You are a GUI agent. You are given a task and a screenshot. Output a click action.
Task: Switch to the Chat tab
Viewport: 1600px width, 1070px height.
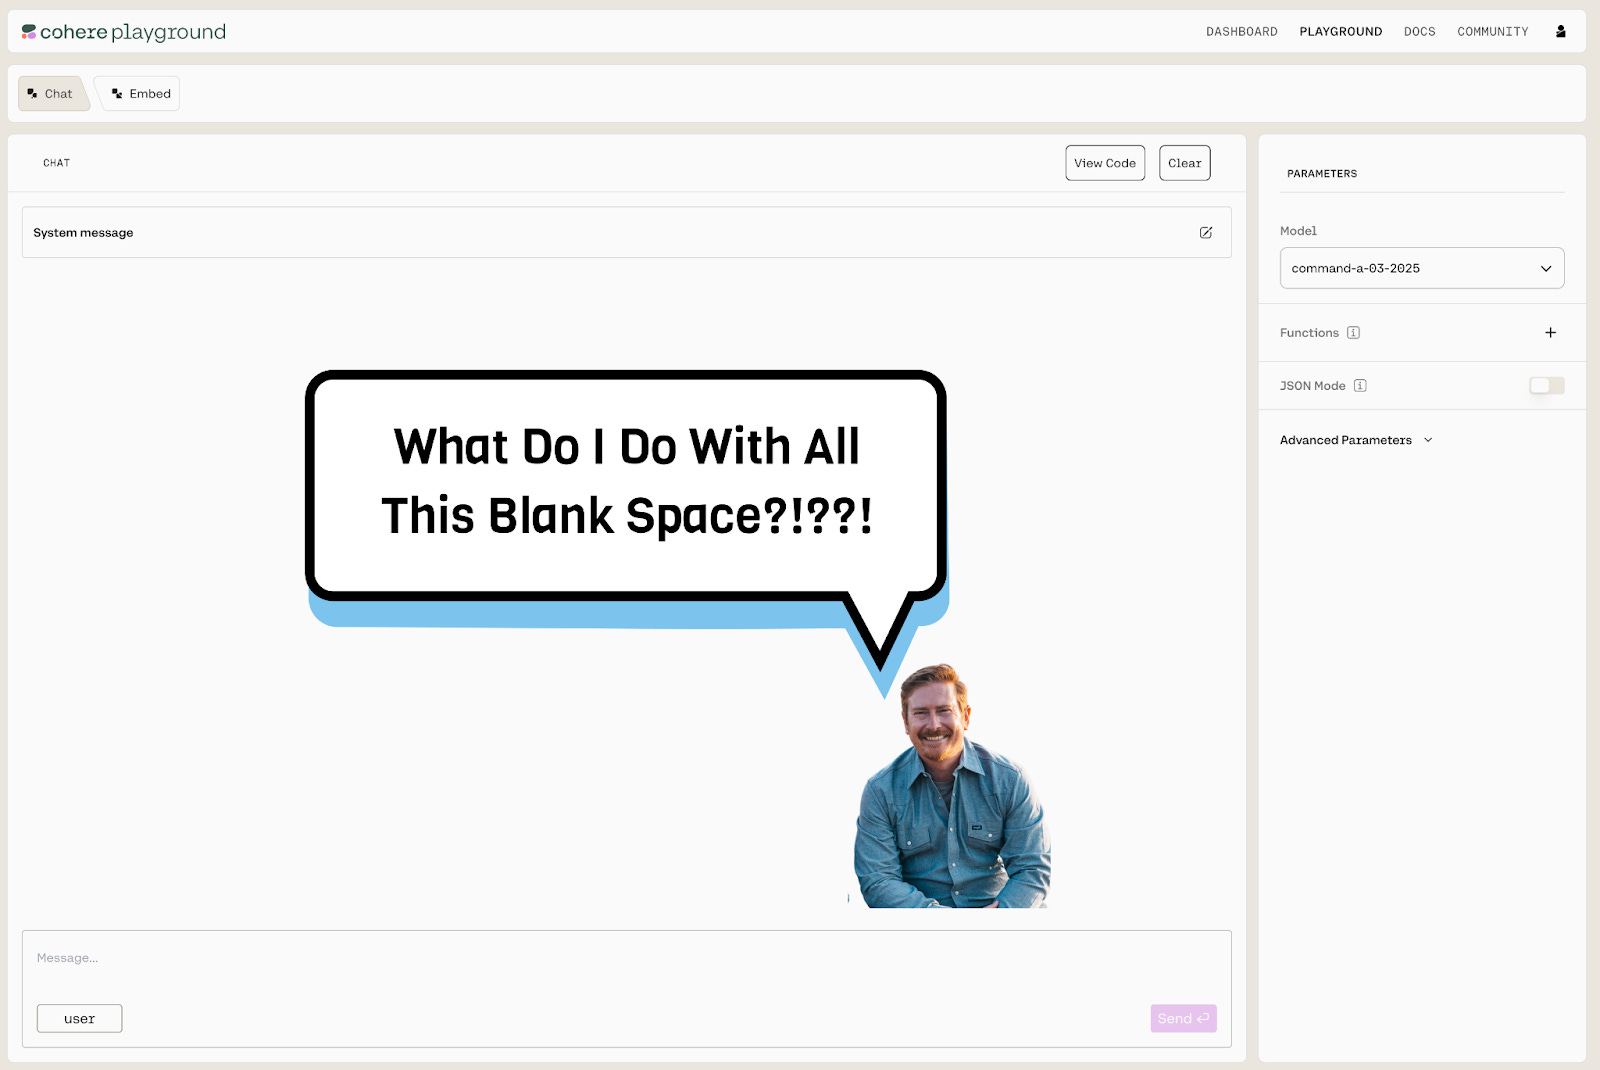53,94
